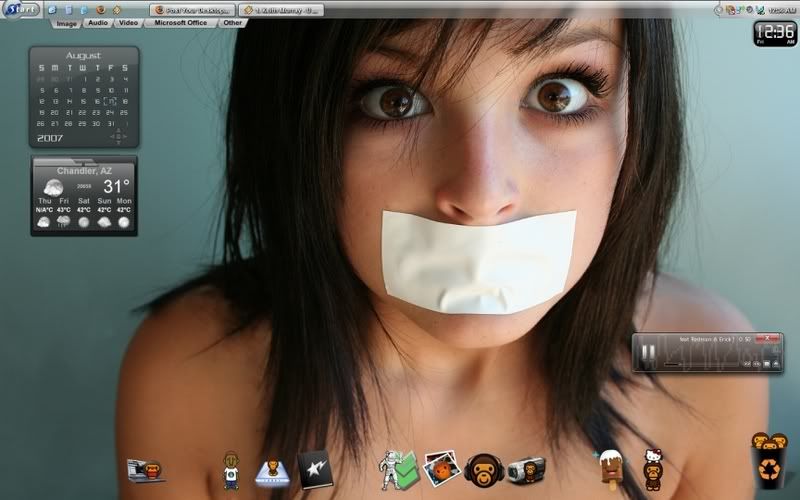Click the 12:36 digital clock widget
Screen dimensions: 800x500
775,34
